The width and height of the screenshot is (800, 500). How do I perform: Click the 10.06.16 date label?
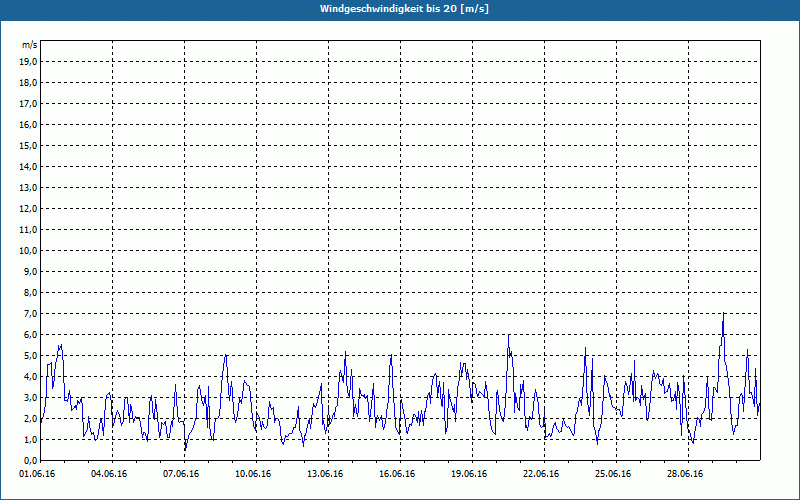click(253, 474)
